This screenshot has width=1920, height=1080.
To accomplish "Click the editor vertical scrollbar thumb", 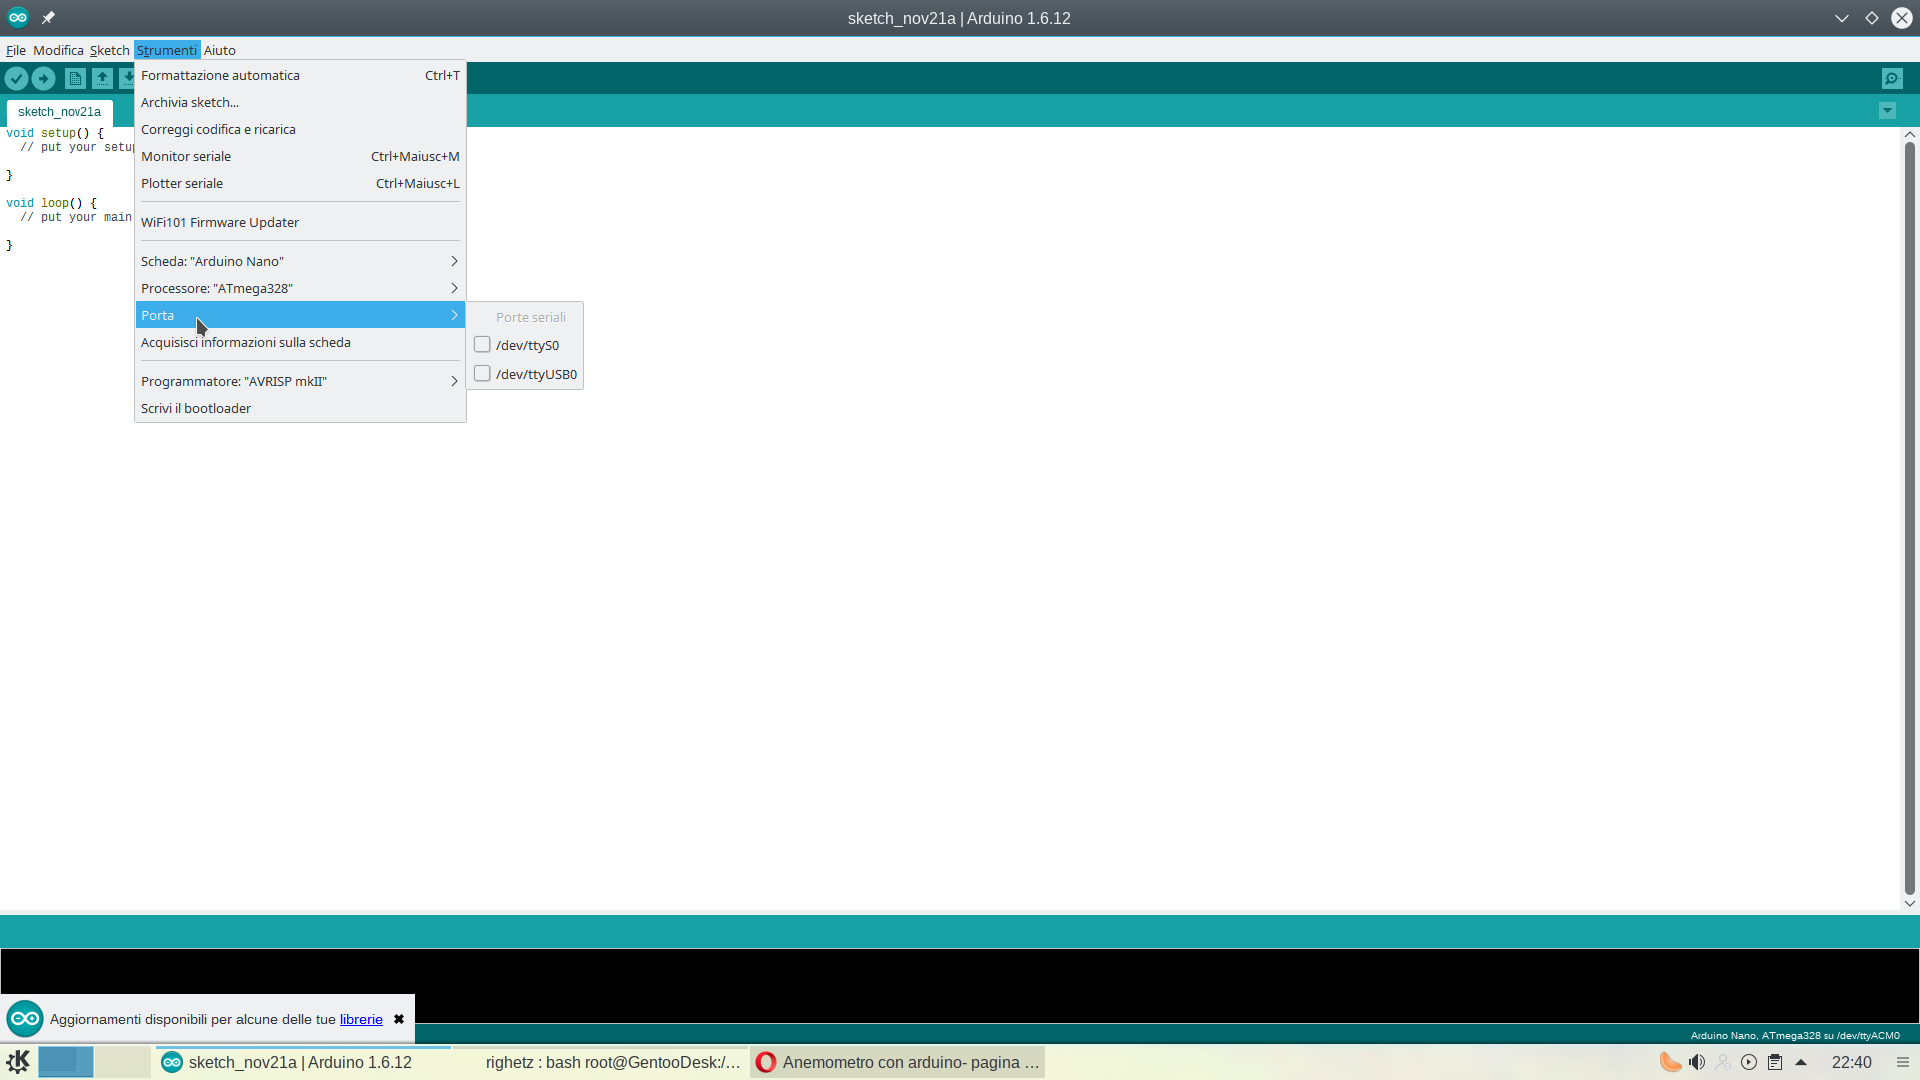I will (x=1909, y=518).
